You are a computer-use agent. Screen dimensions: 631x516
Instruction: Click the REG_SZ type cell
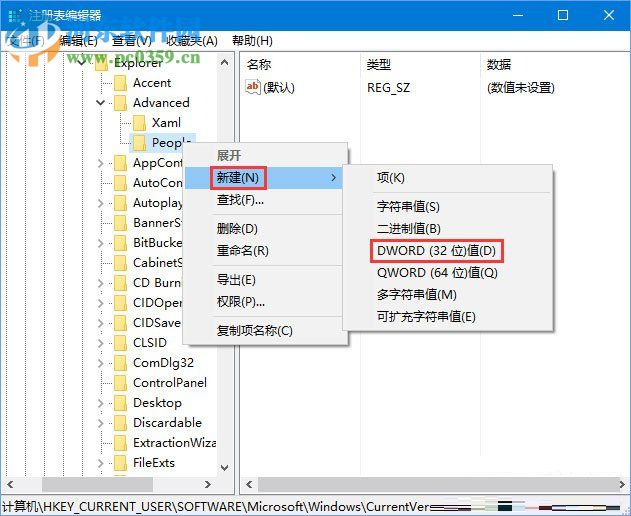tap(388, 88)
